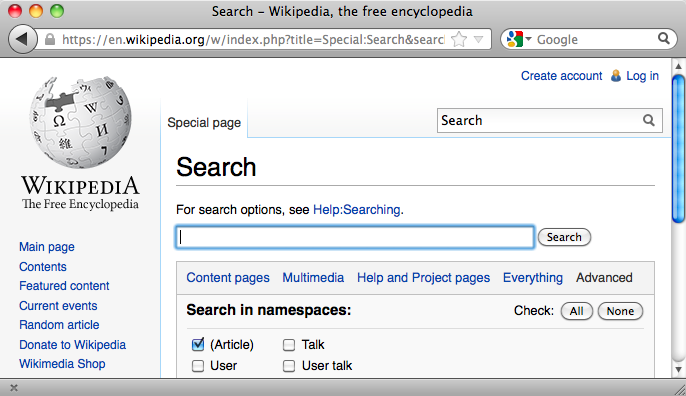Select the Special page tab
The width and height of the screenshot is (686, 396).
pos(204,123)
